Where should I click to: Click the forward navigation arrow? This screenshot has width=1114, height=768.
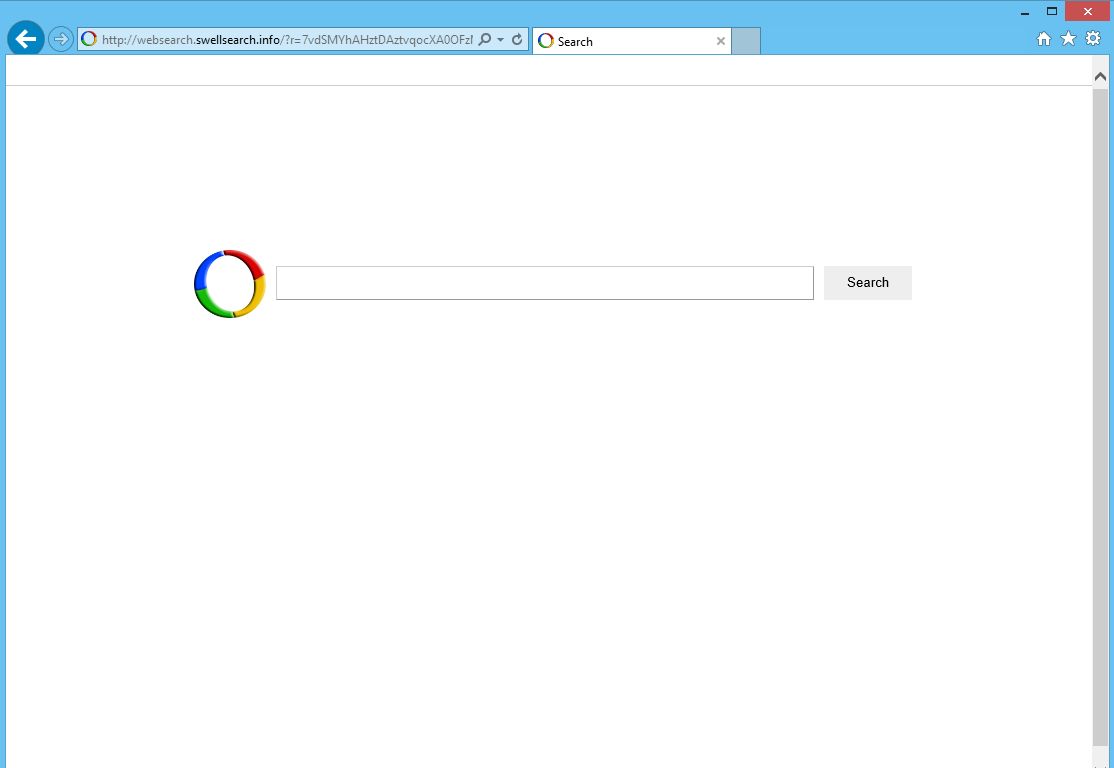point(60,40)
